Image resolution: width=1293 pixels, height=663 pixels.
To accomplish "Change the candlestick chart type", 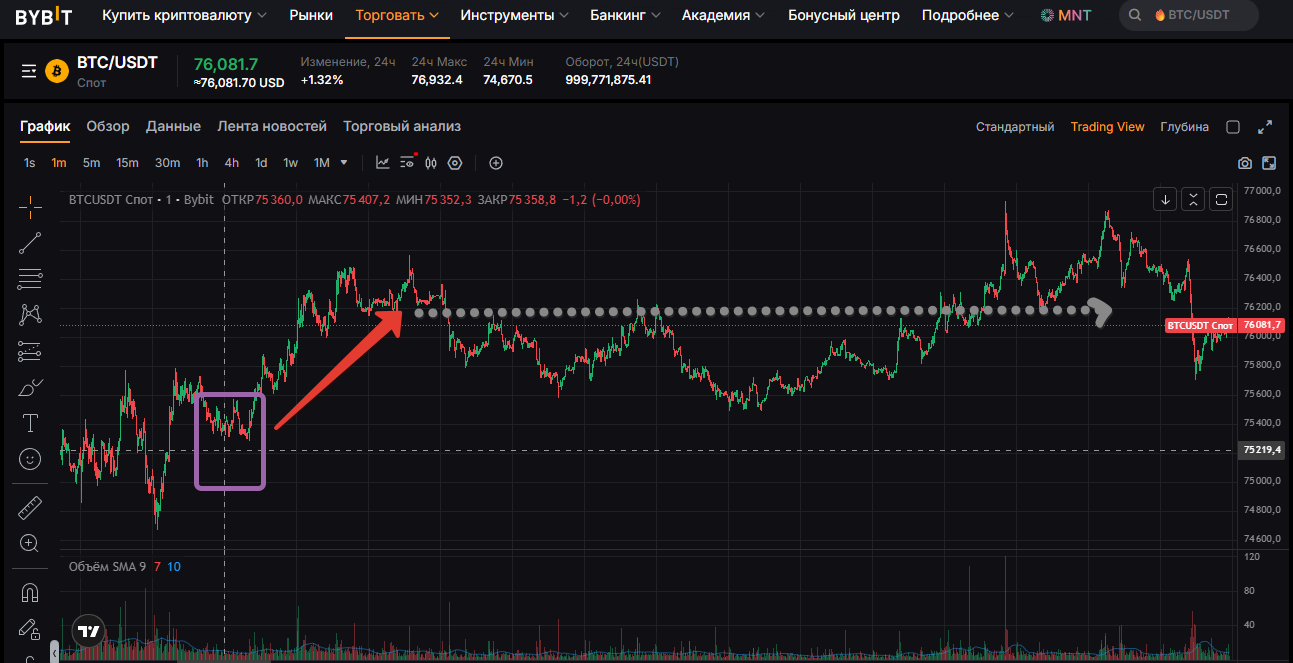I will pyautogui.click(x=431, y=162).
